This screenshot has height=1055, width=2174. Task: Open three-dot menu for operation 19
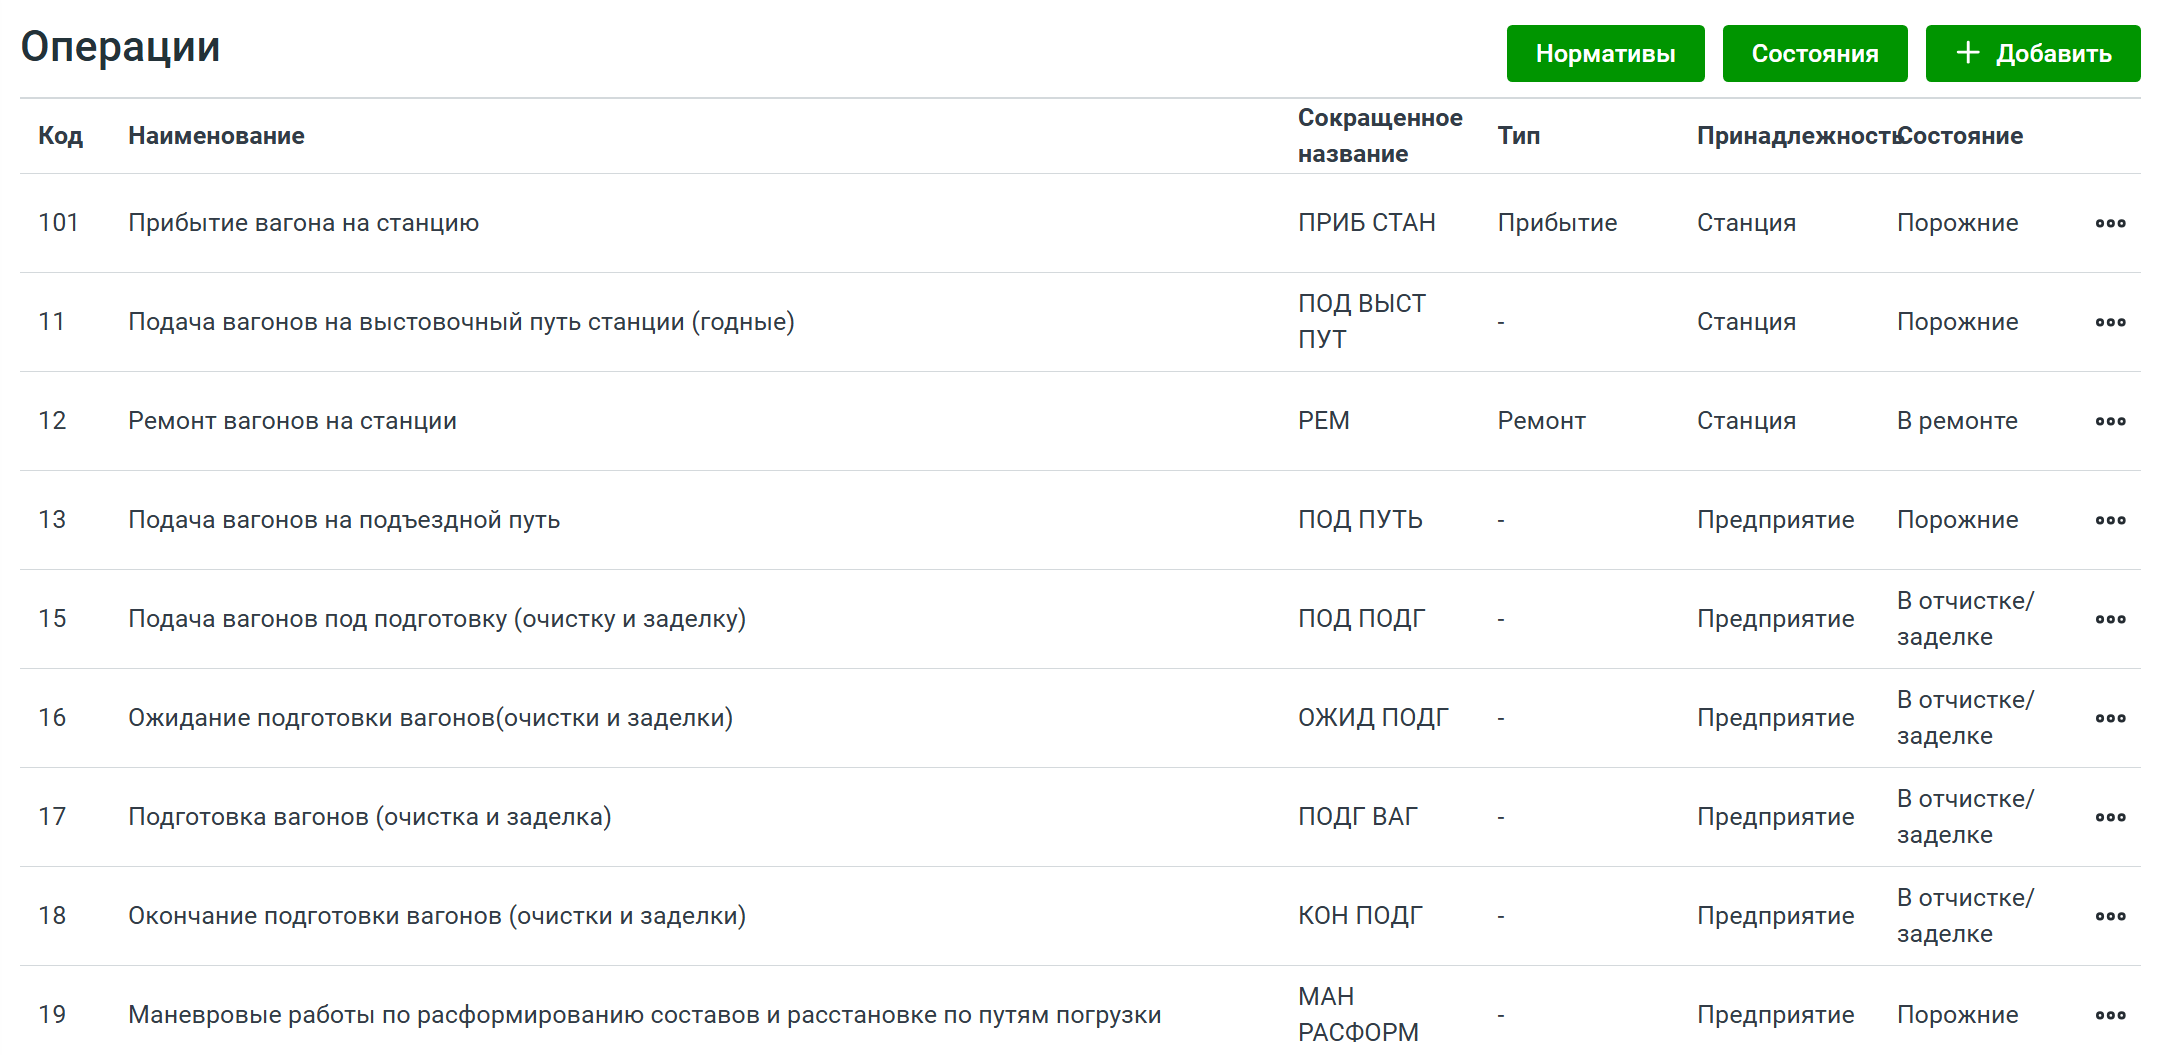point(2110,1015)
